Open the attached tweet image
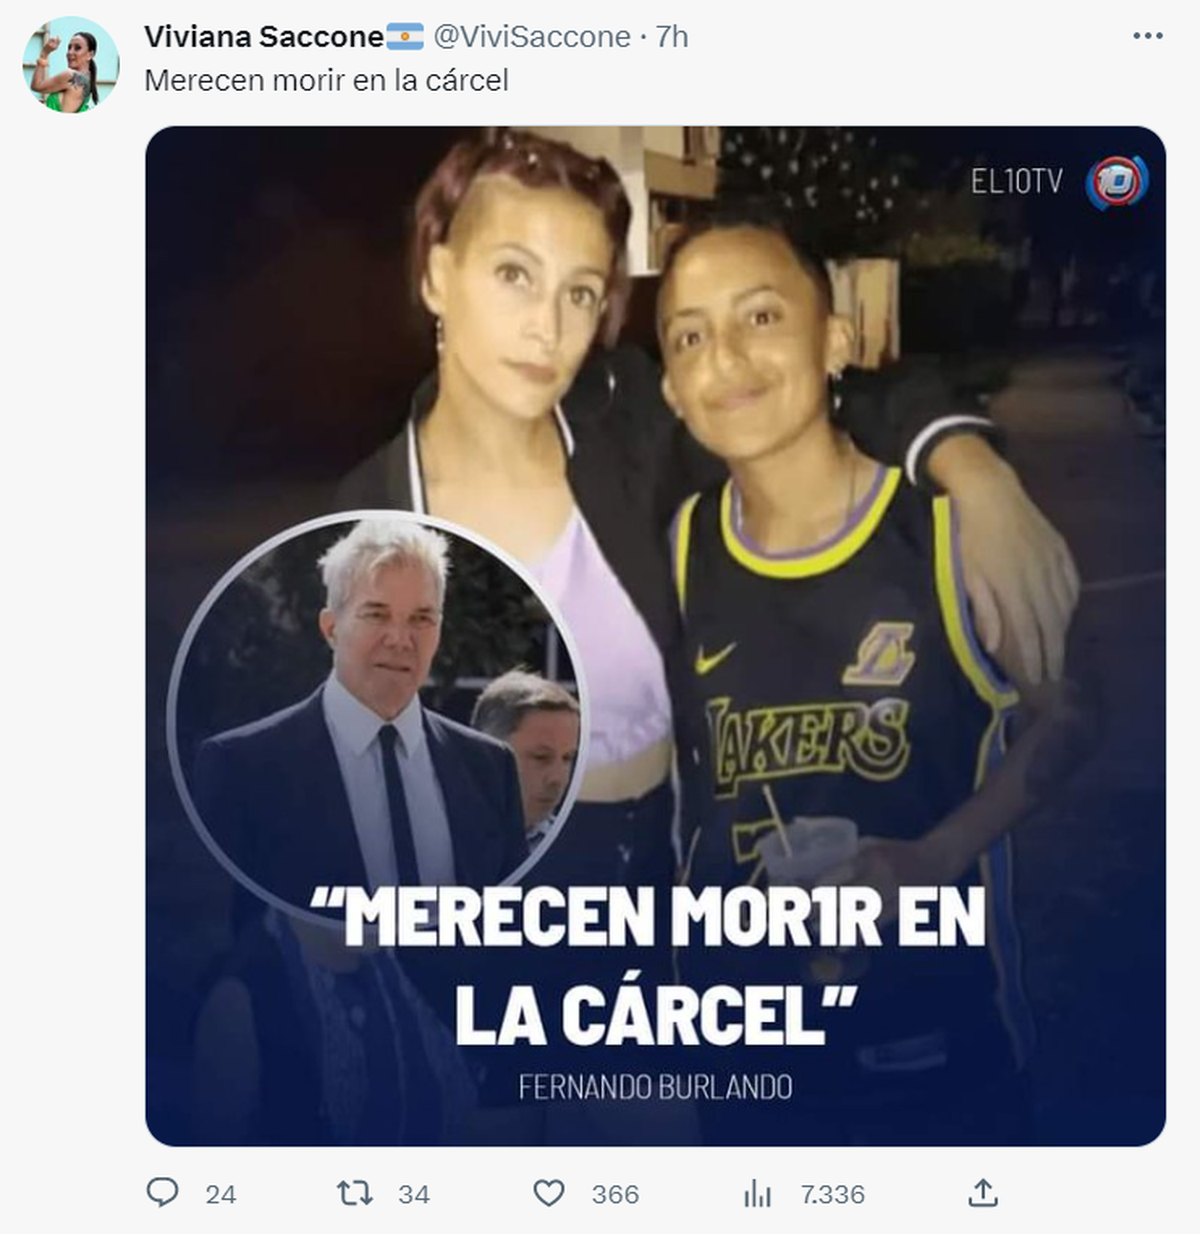This screenshot has height=1234, width=1200. (x=655, y=636)
